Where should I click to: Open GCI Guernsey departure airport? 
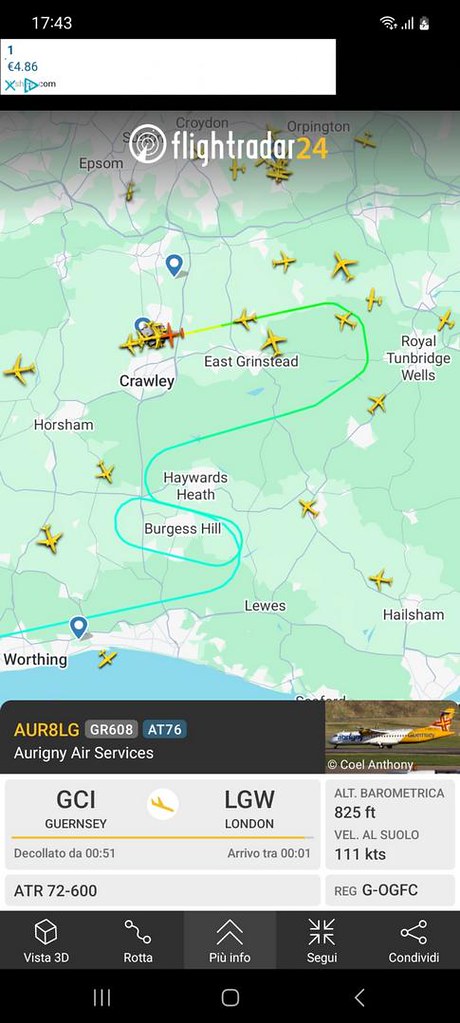[x=76, y=810]
